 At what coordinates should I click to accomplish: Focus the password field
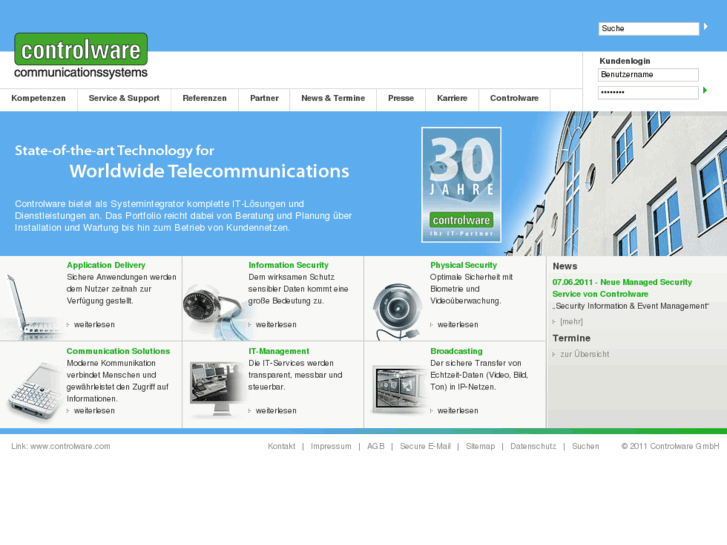(x=648, y=92)
